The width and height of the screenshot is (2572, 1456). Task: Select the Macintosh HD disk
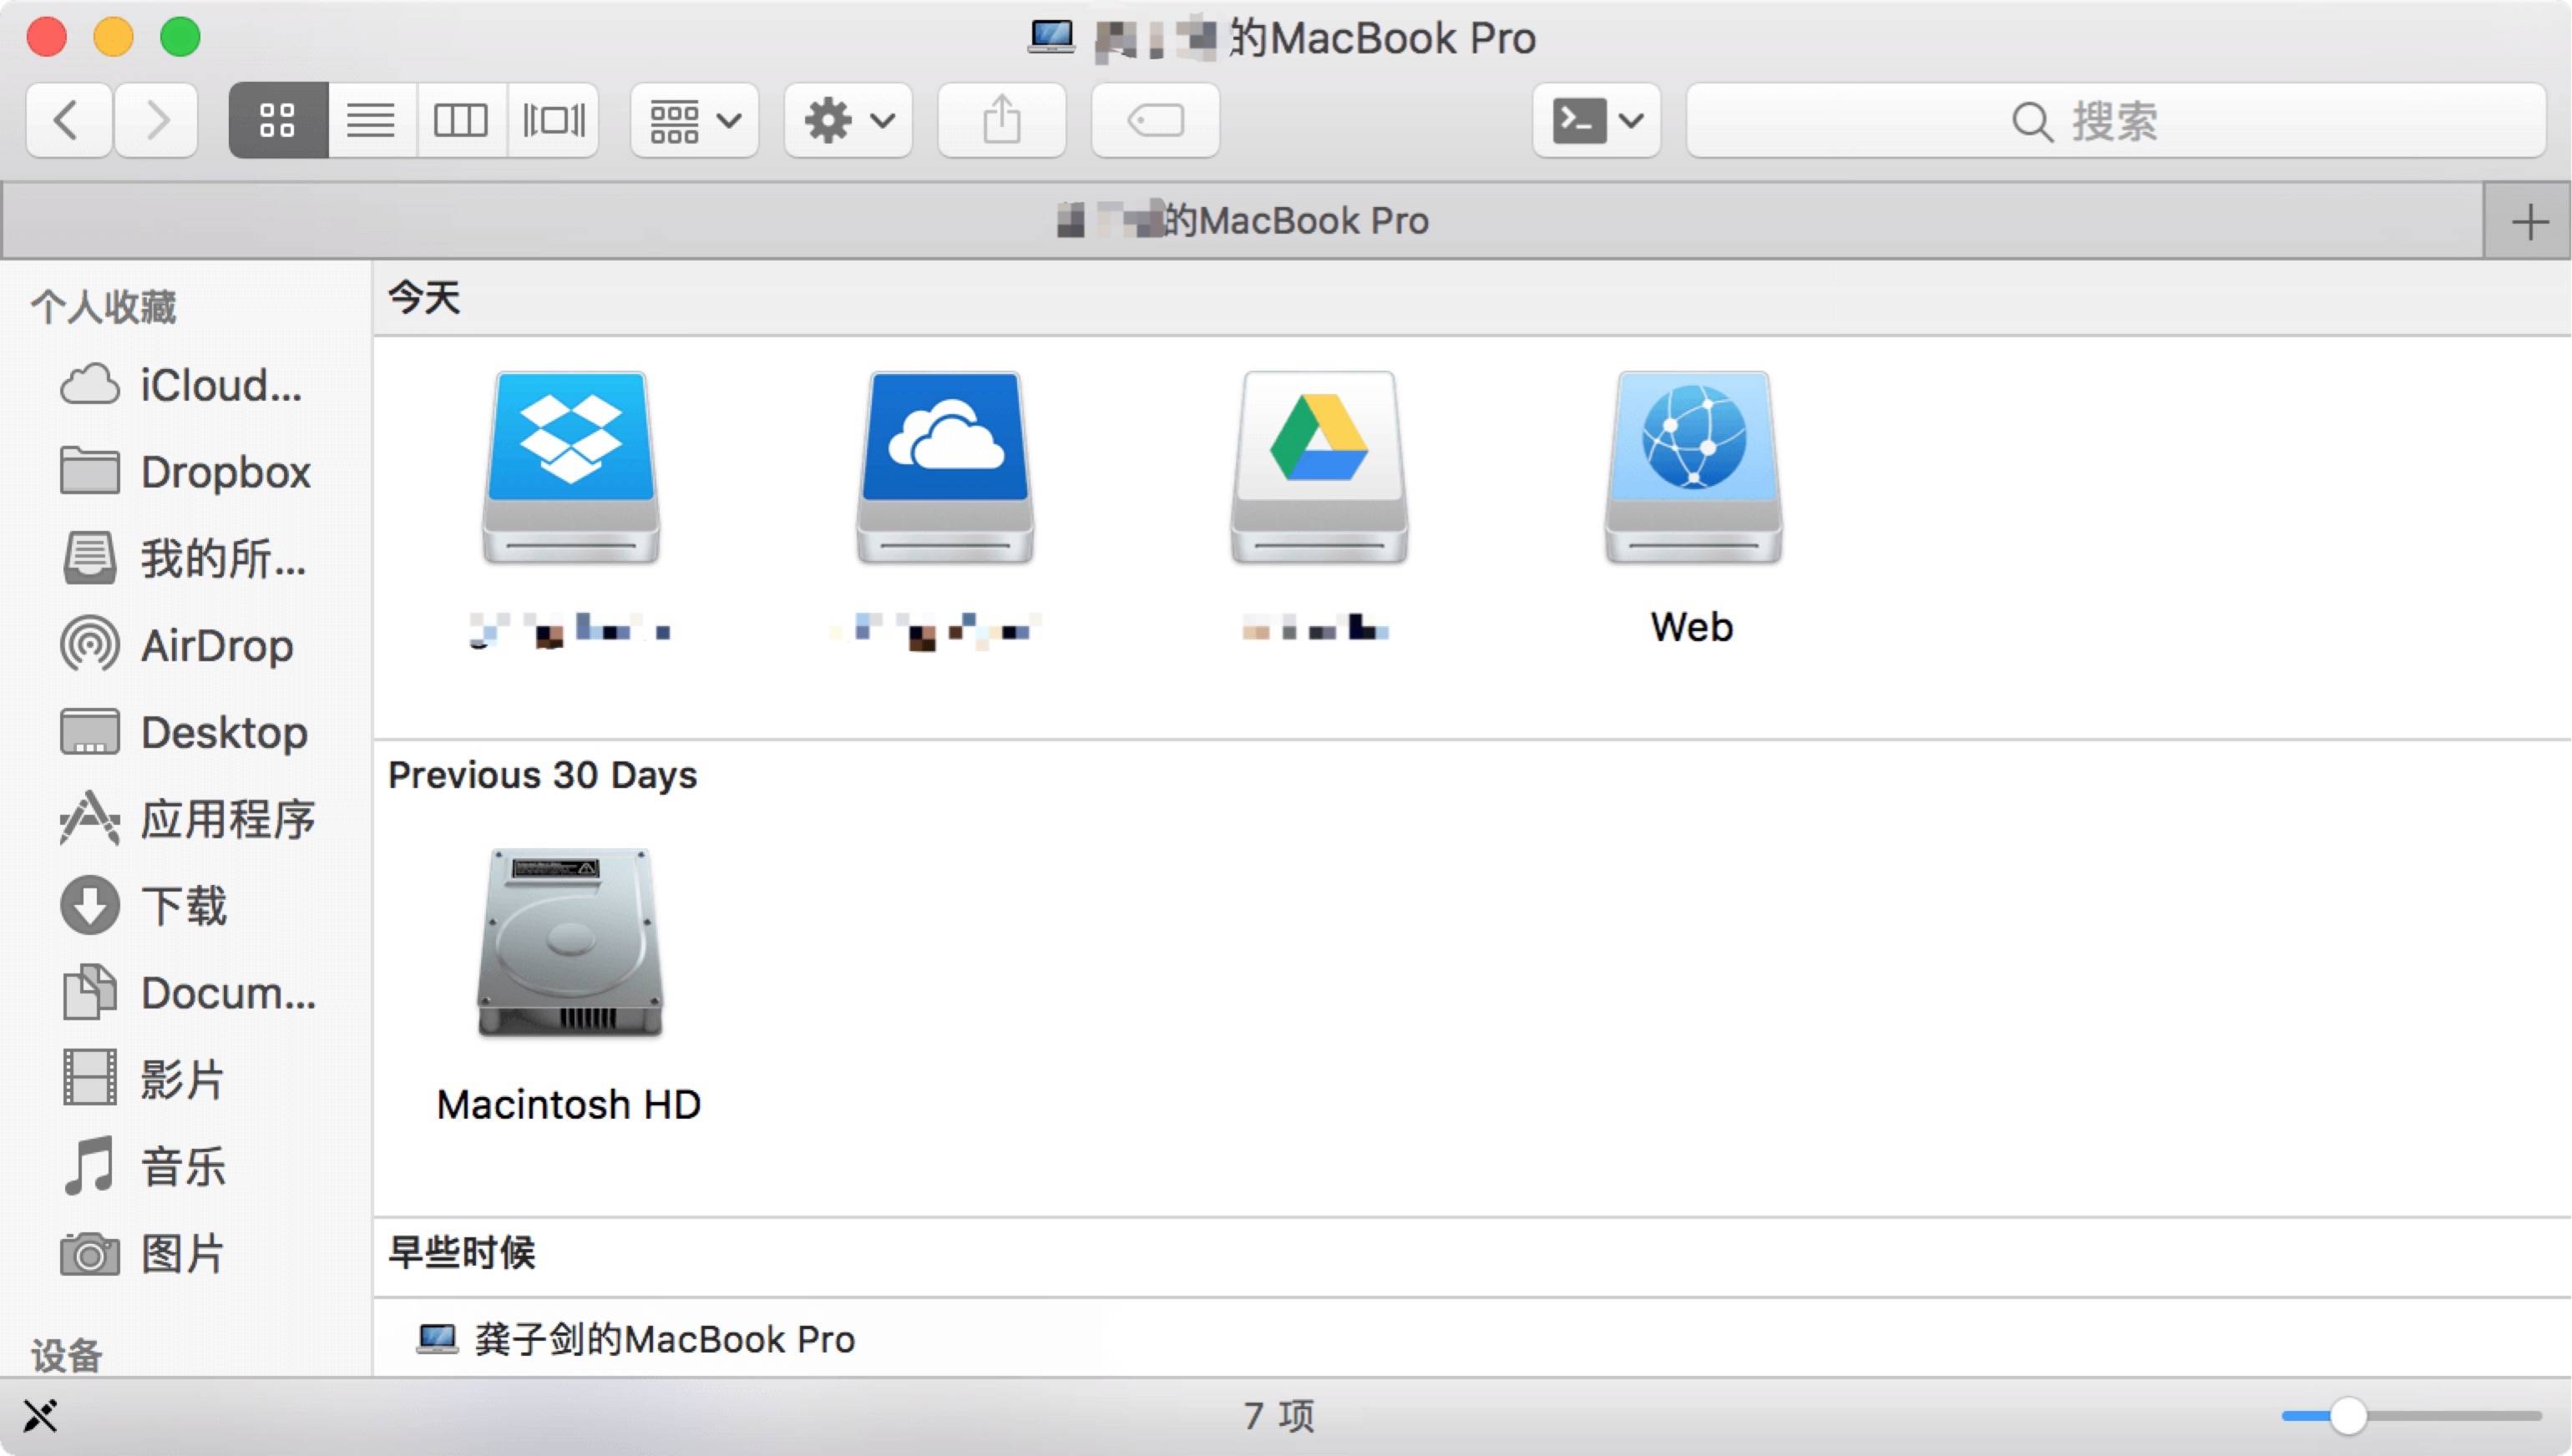570,943
